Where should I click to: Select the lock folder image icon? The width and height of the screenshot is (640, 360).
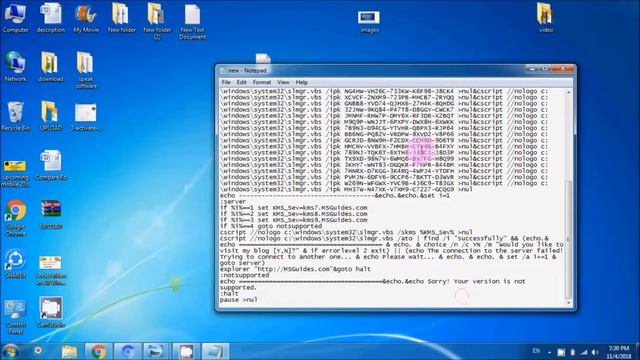point(50,270)
